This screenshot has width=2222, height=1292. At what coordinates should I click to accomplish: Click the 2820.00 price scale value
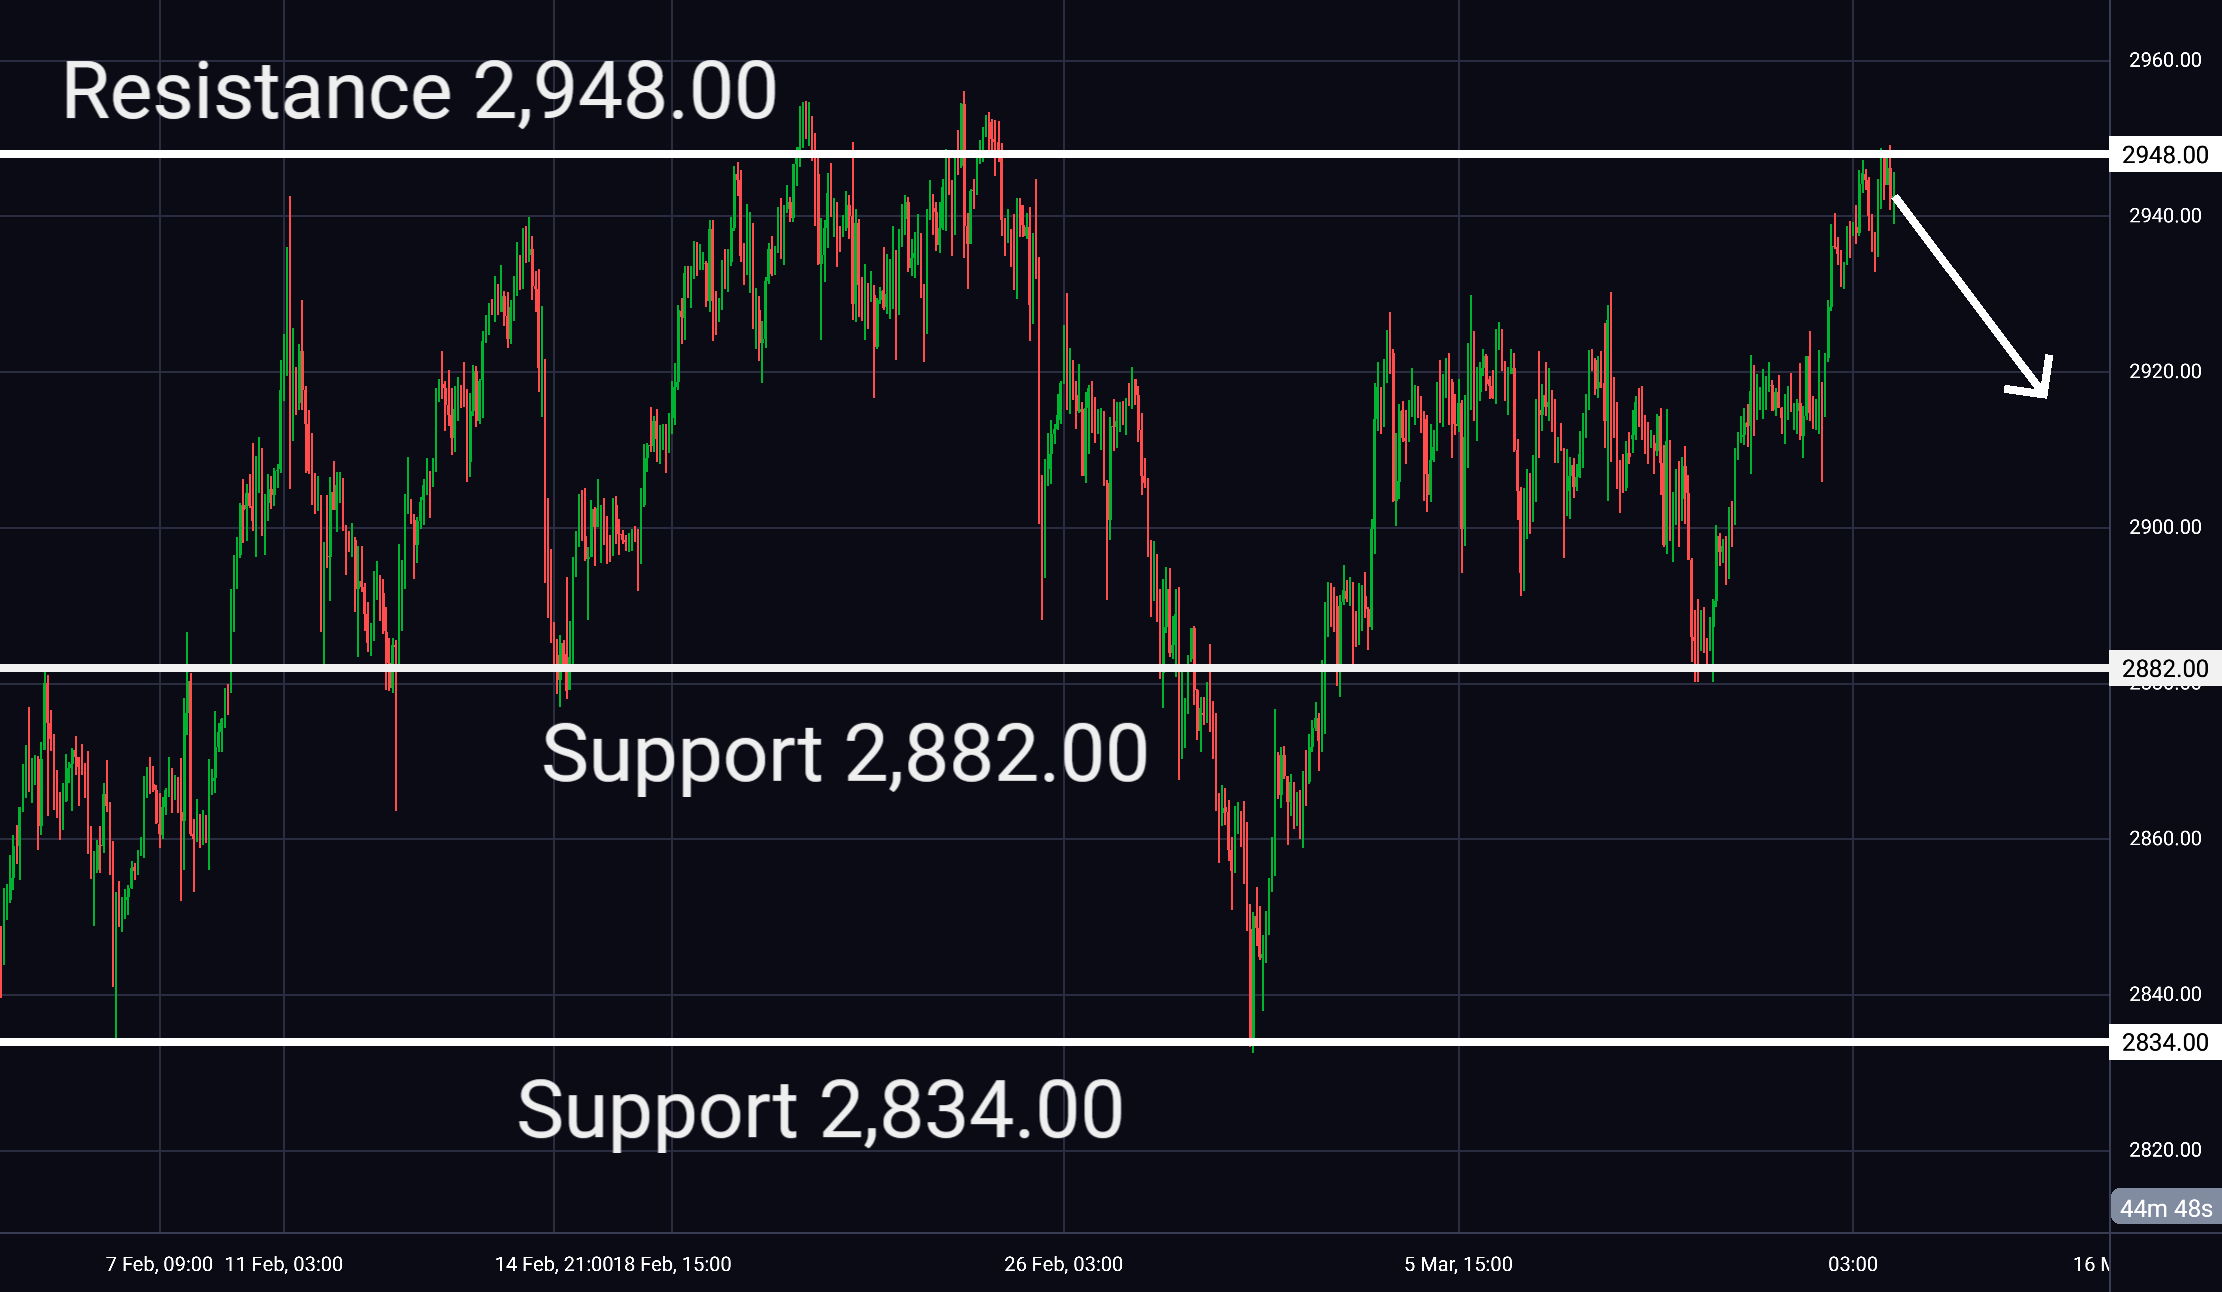tap(2165, 1149)
